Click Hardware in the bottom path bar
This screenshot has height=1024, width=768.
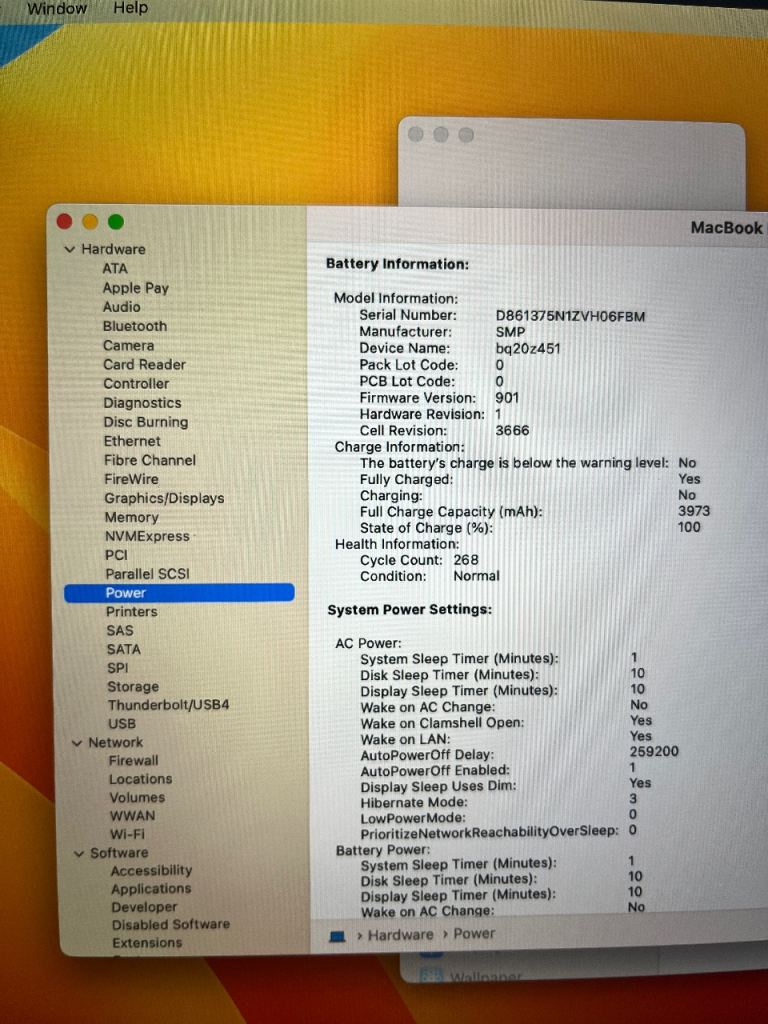400,935
